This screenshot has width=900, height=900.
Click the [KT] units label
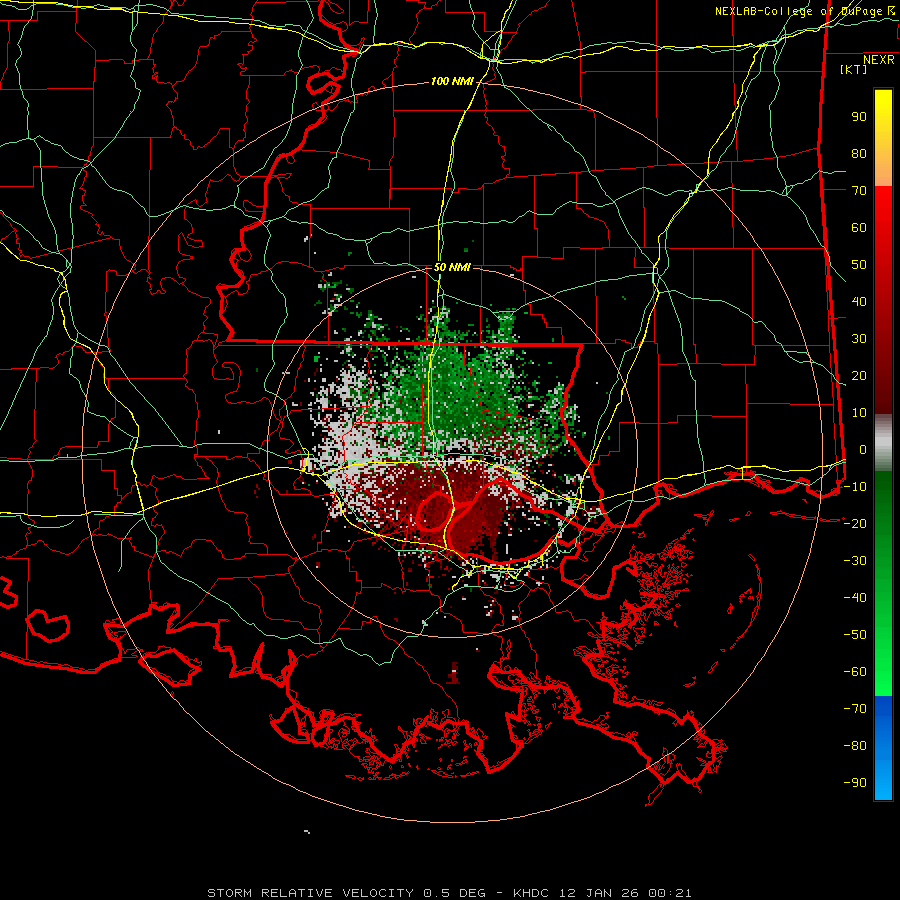pos(854,69)
